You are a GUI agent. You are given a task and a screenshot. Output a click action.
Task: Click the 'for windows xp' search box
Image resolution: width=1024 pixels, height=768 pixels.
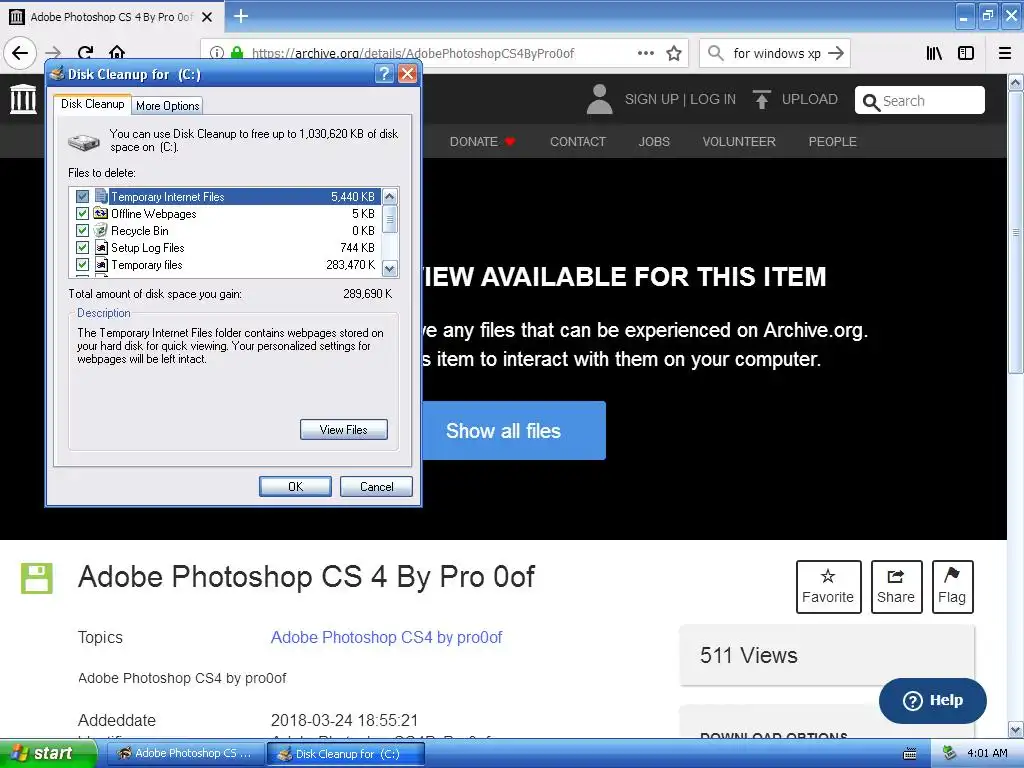pyautogui.click(x=776, y=53)
